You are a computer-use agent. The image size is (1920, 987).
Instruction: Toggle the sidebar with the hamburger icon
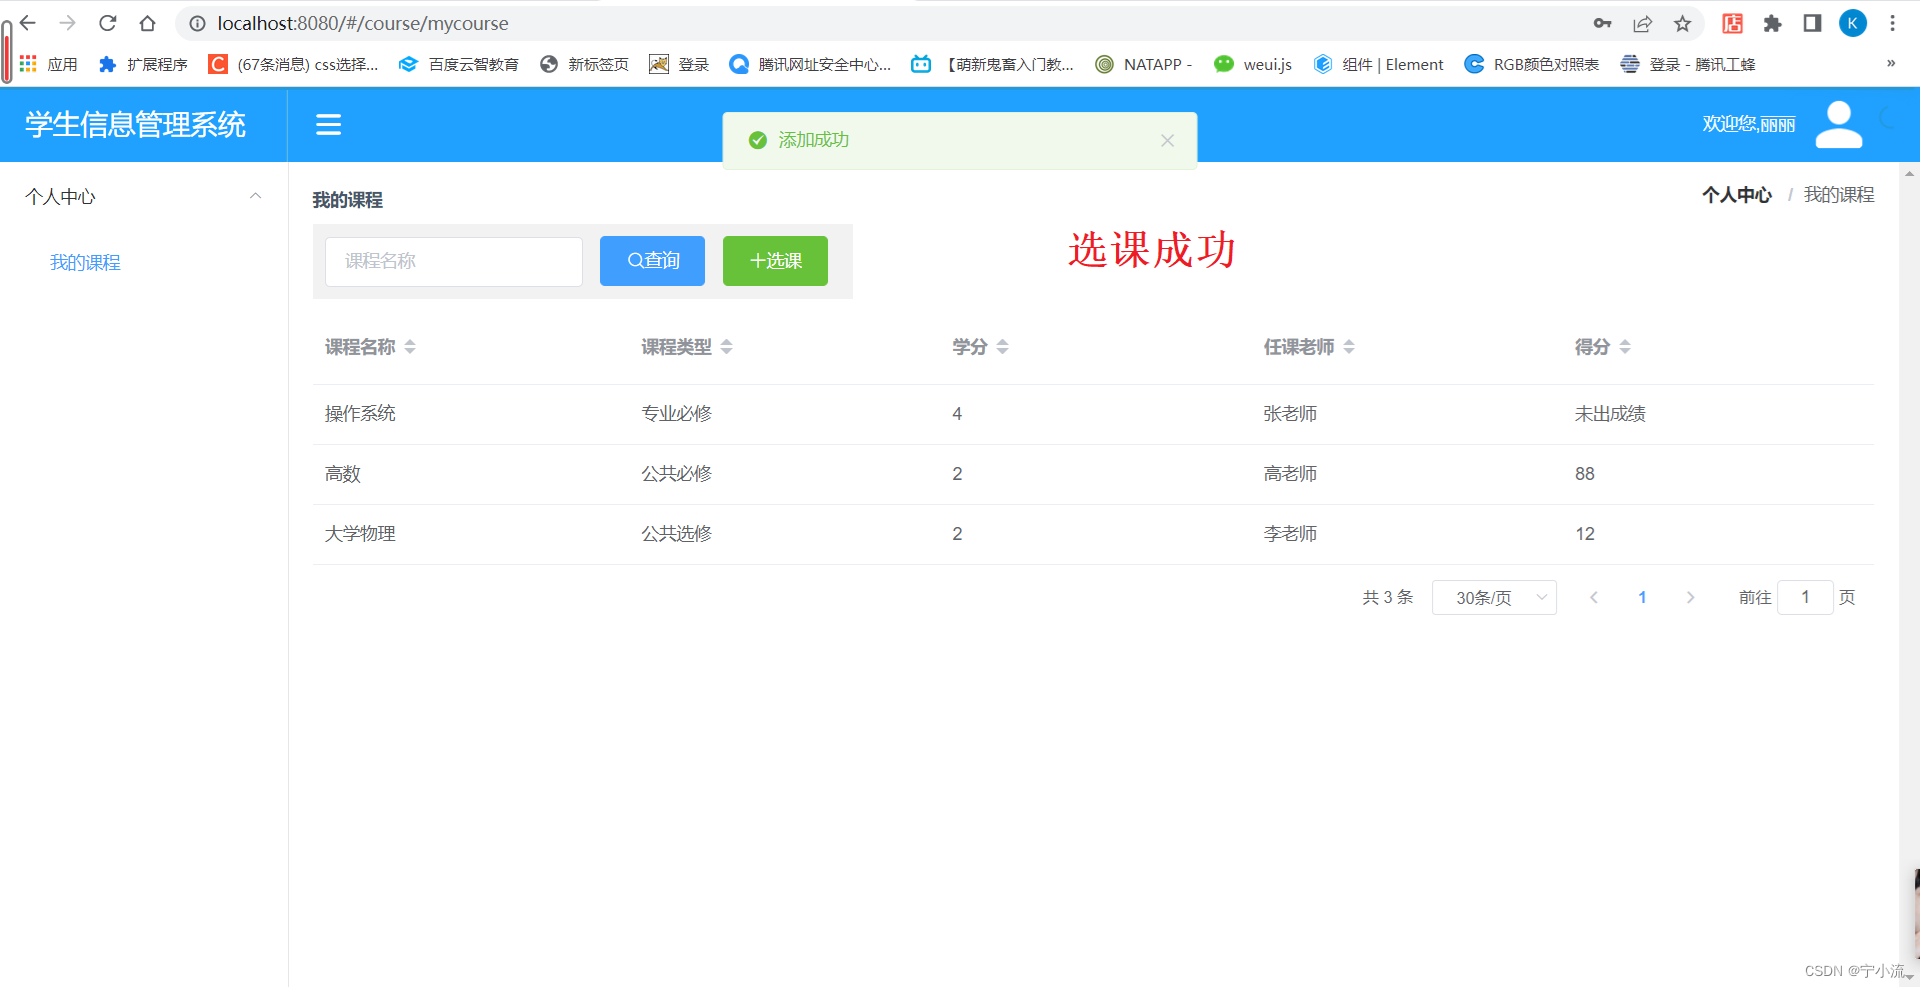pos(328,125)
